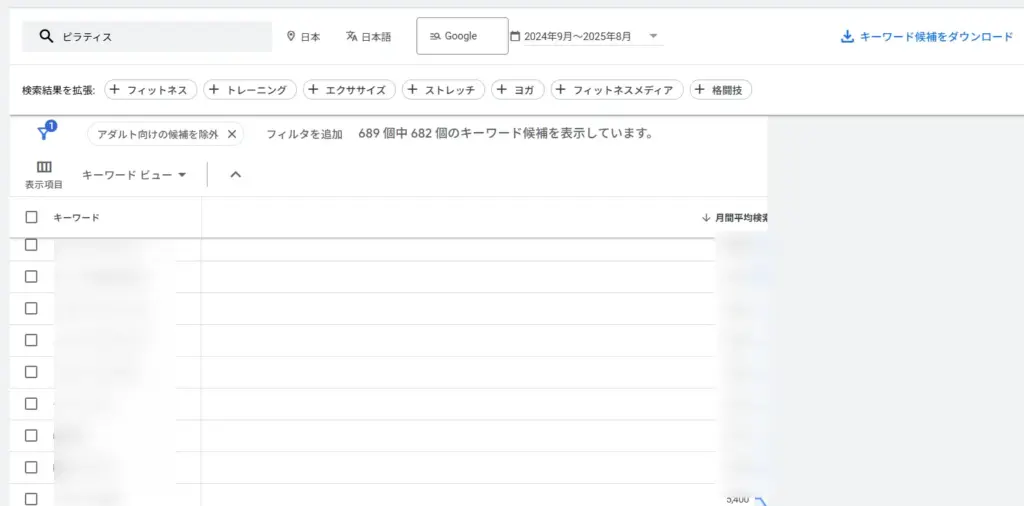The image size is (1024, 506).
Task: Click the search magnifier icon
Action: (46, 37)
